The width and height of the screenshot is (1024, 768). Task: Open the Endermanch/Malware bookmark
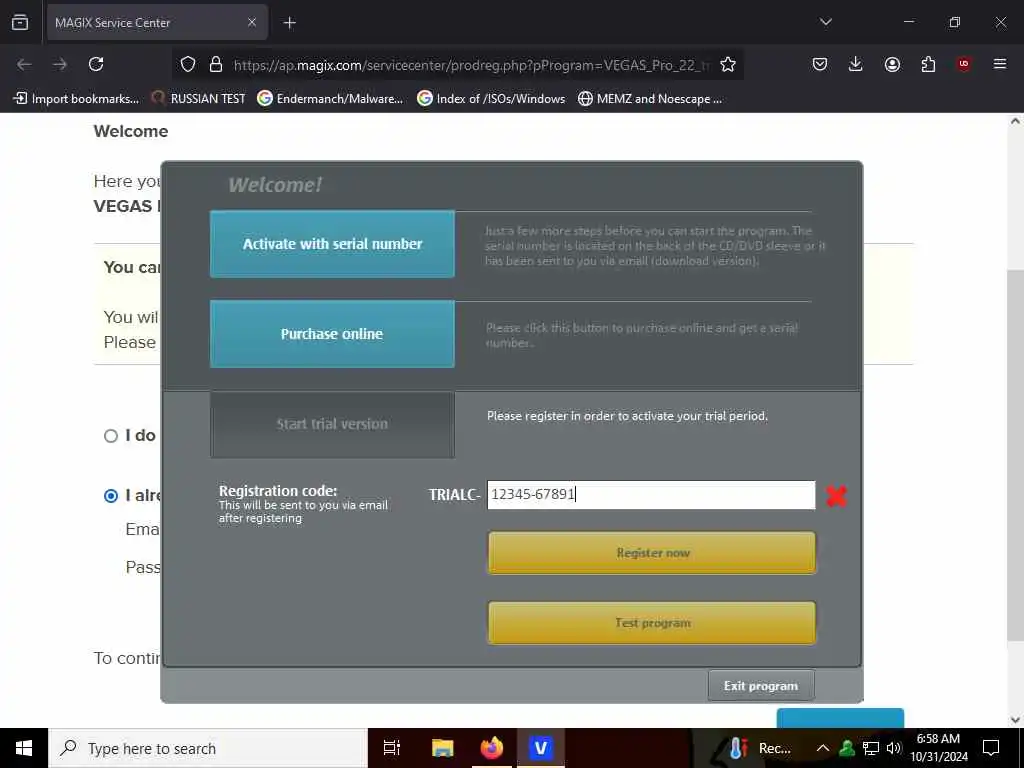(330, 99)
